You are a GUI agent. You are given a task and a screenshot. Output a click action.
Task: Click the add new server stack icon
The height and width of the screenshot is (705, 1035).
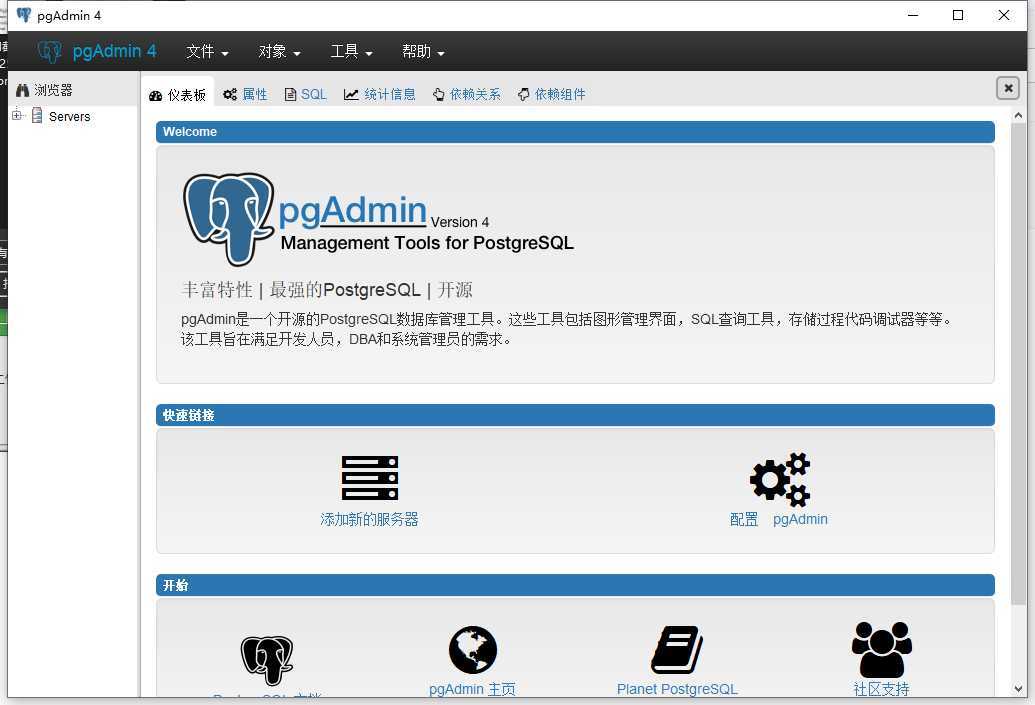tap(370, 478)
